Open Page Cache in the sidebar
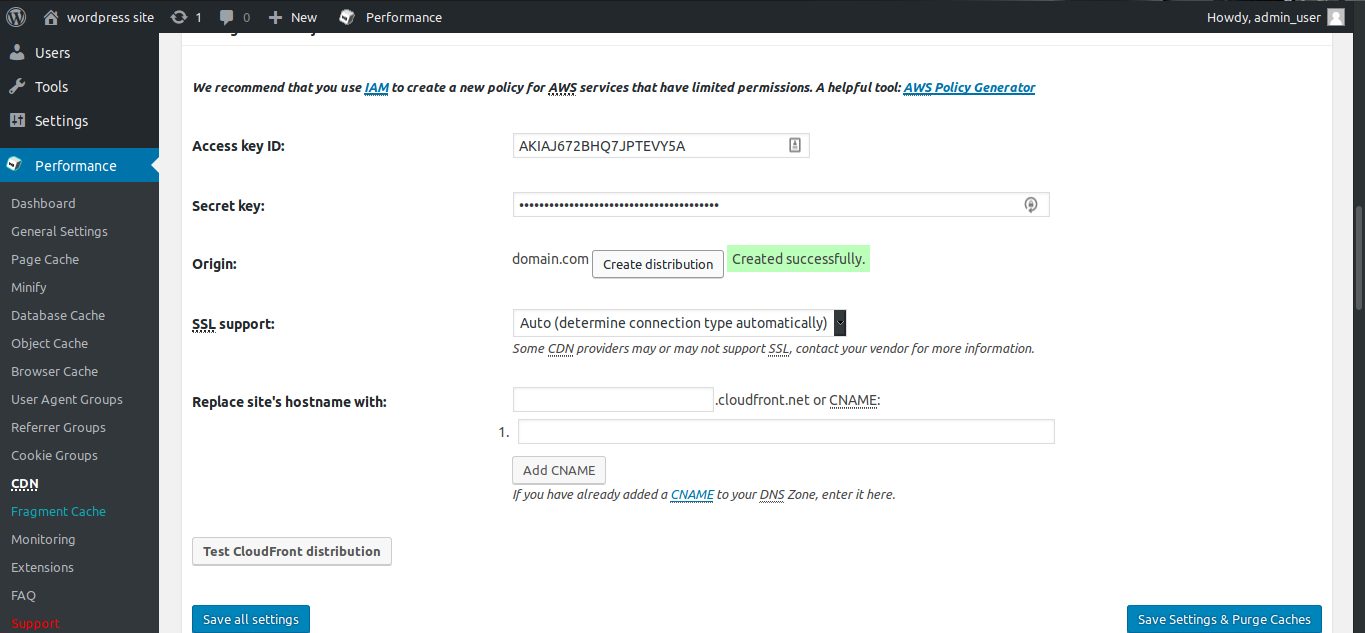This screenshot has height=633, width=1365. [45, 259]
